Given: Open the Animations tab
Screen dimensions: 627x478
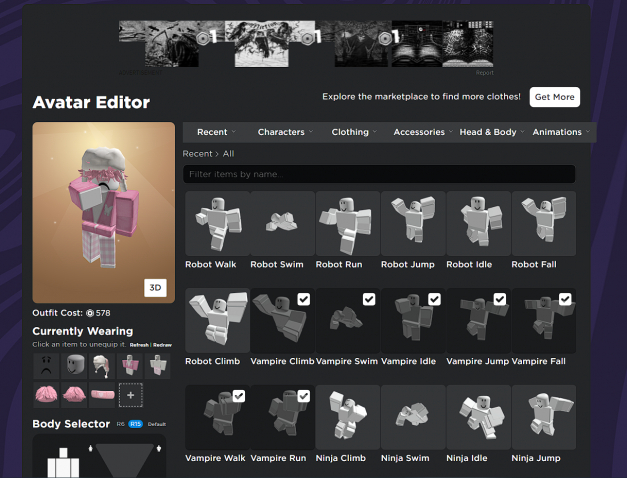Looking at the screenshot, I should click(558, 132).
